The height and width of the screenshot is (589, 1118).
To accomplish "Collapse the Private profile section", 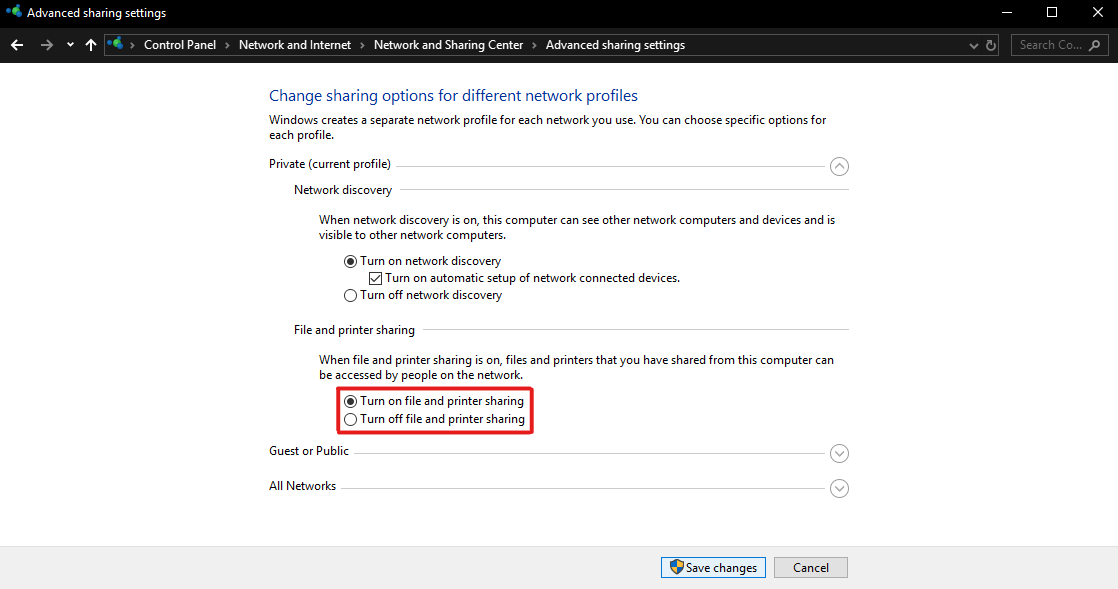I will coord(839,167).
